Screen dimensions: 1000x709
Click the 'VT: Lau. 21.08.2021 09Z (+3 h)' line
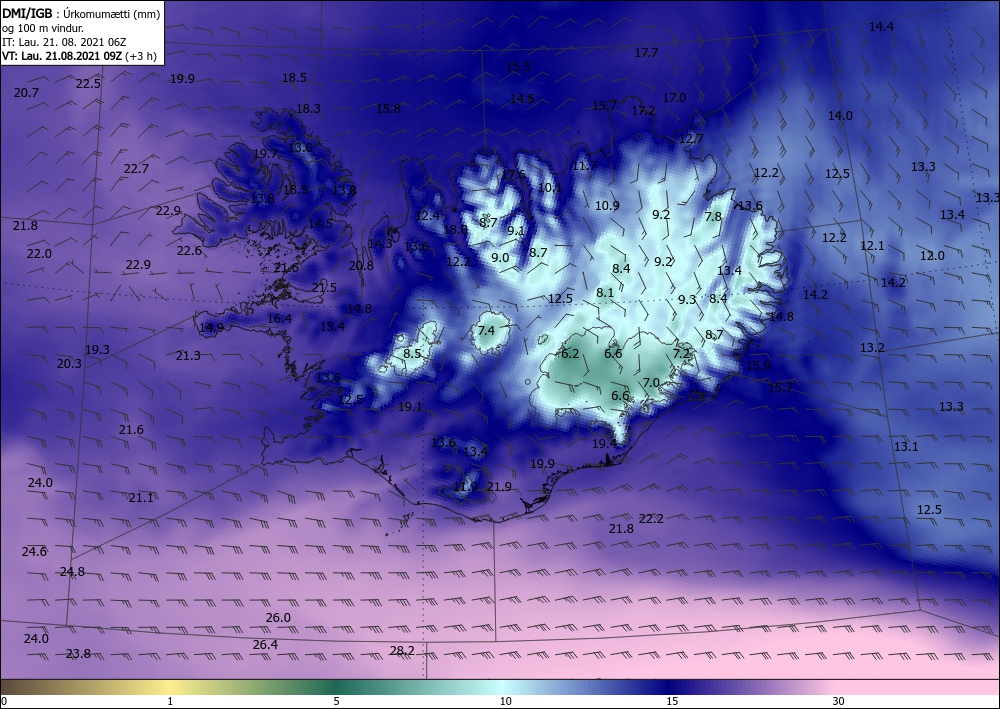[79, 55]
